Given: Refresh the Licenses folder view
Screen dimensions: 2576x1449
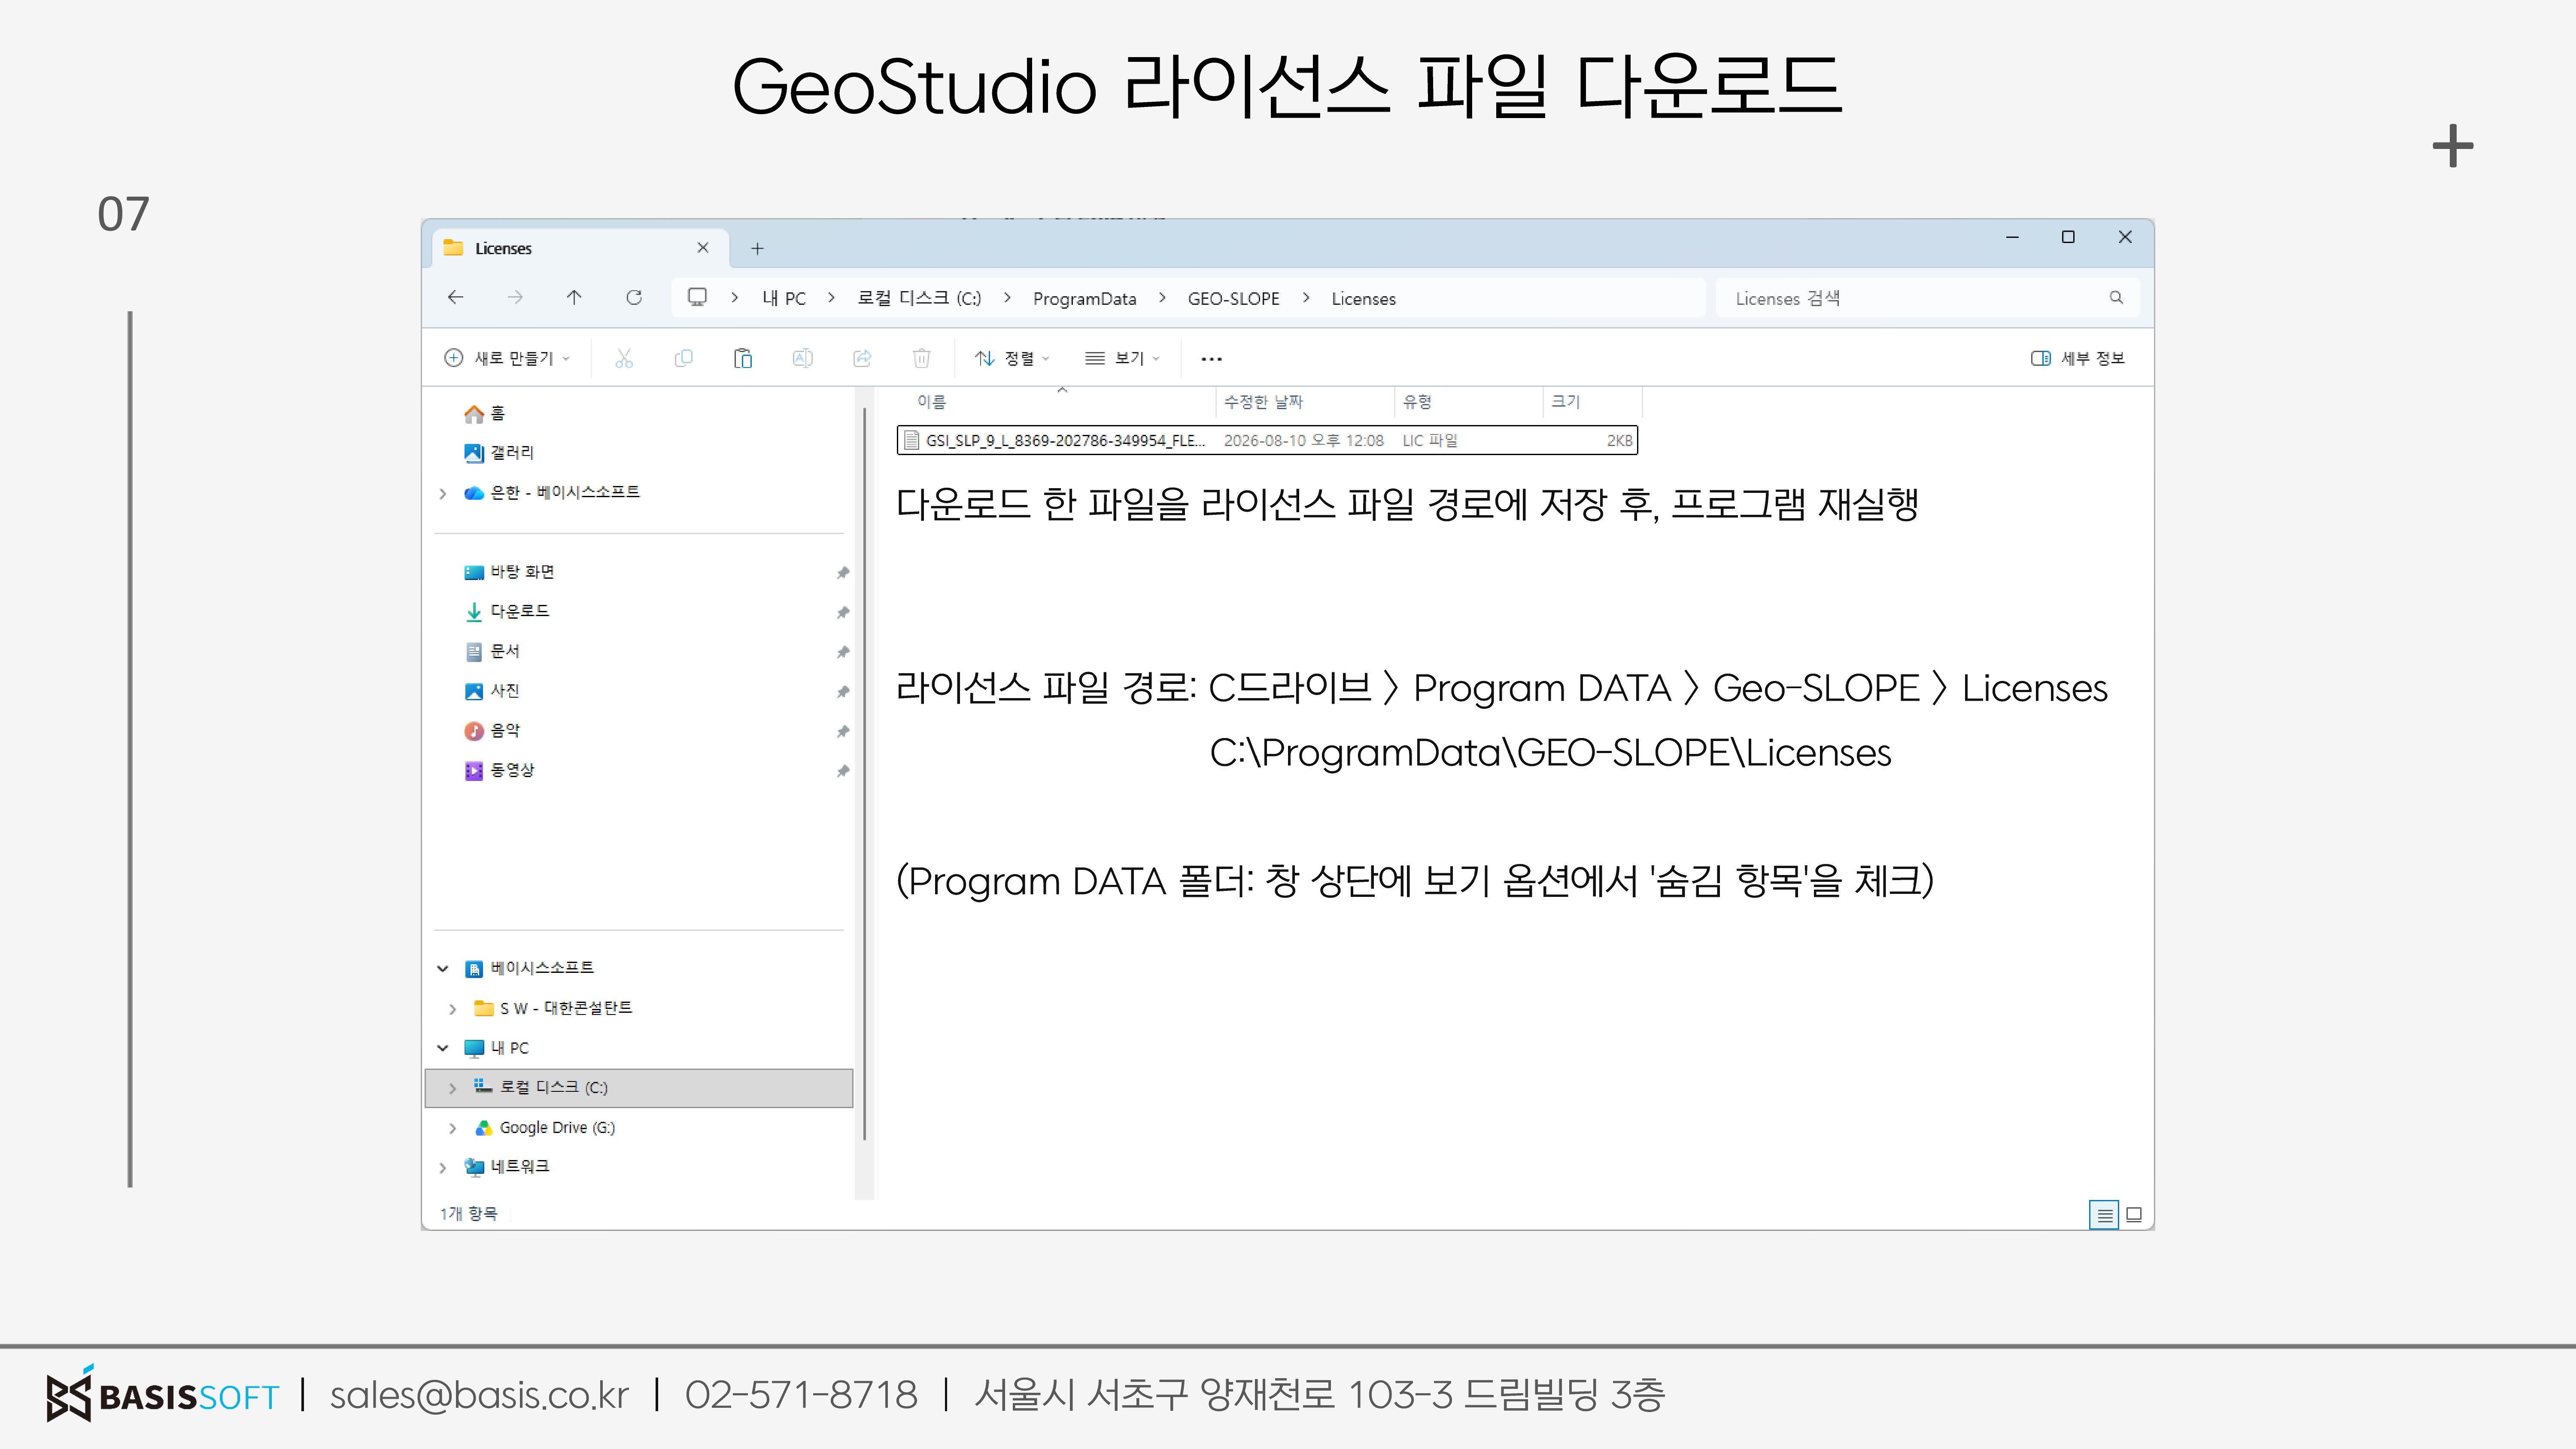Looking at the screenshot, I should point(634,297).
